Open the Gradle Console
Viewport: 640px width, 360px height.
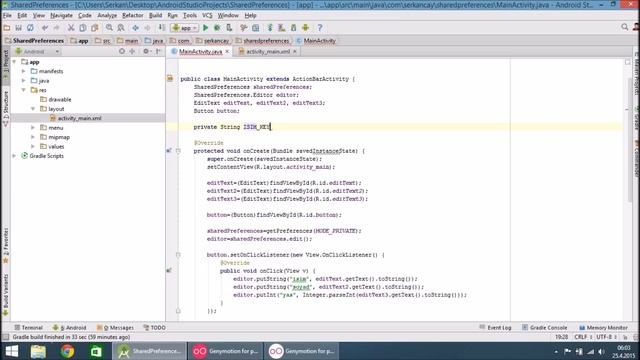click(x=544, y=327)
